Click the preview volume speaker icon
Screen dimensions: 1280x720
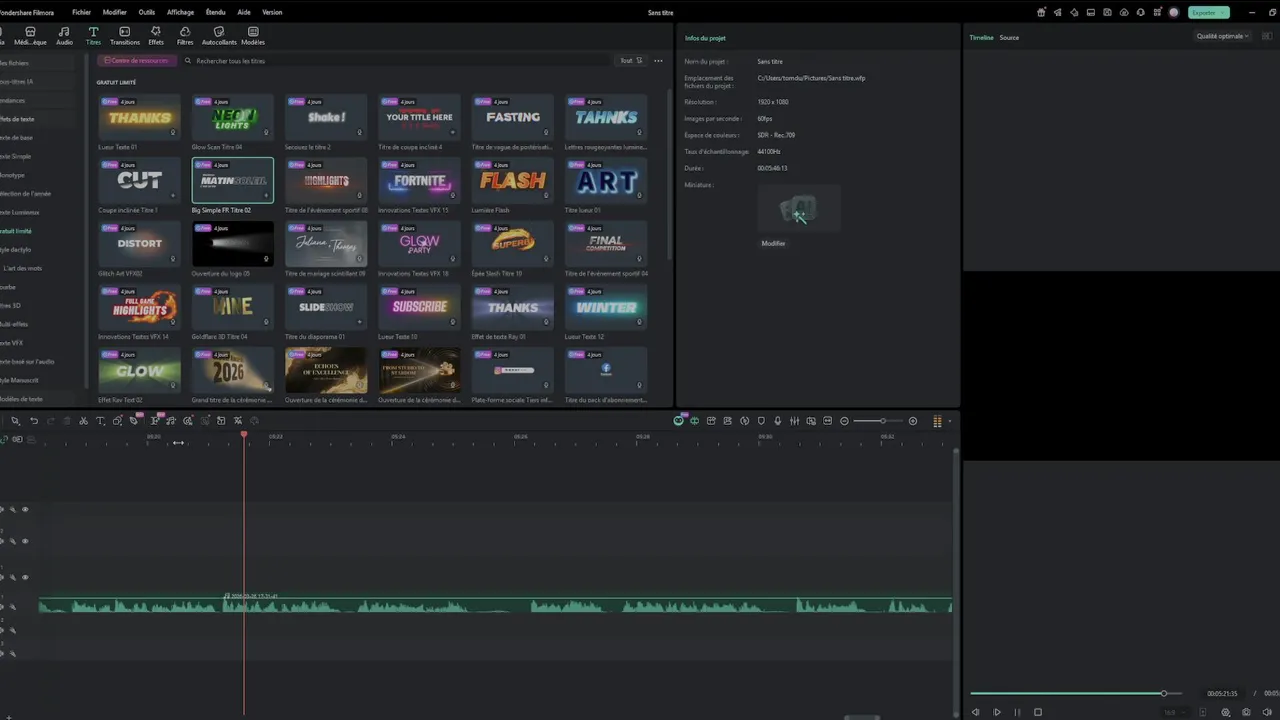click(1267, 712)
